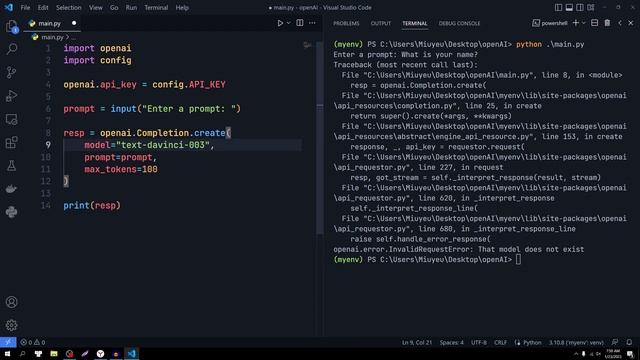Open launch profile dropdown next to plus

(584, 23)
